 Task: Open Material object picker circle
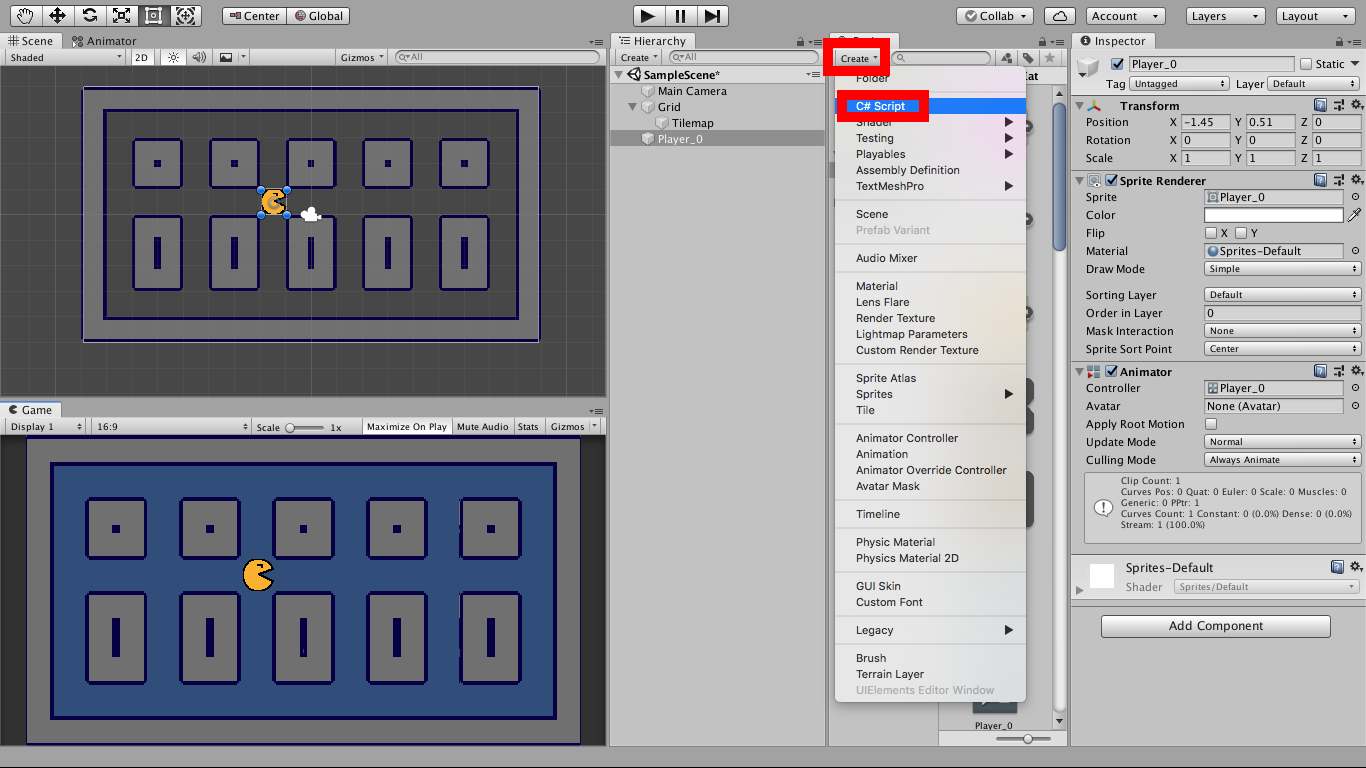pos(1355,251)
